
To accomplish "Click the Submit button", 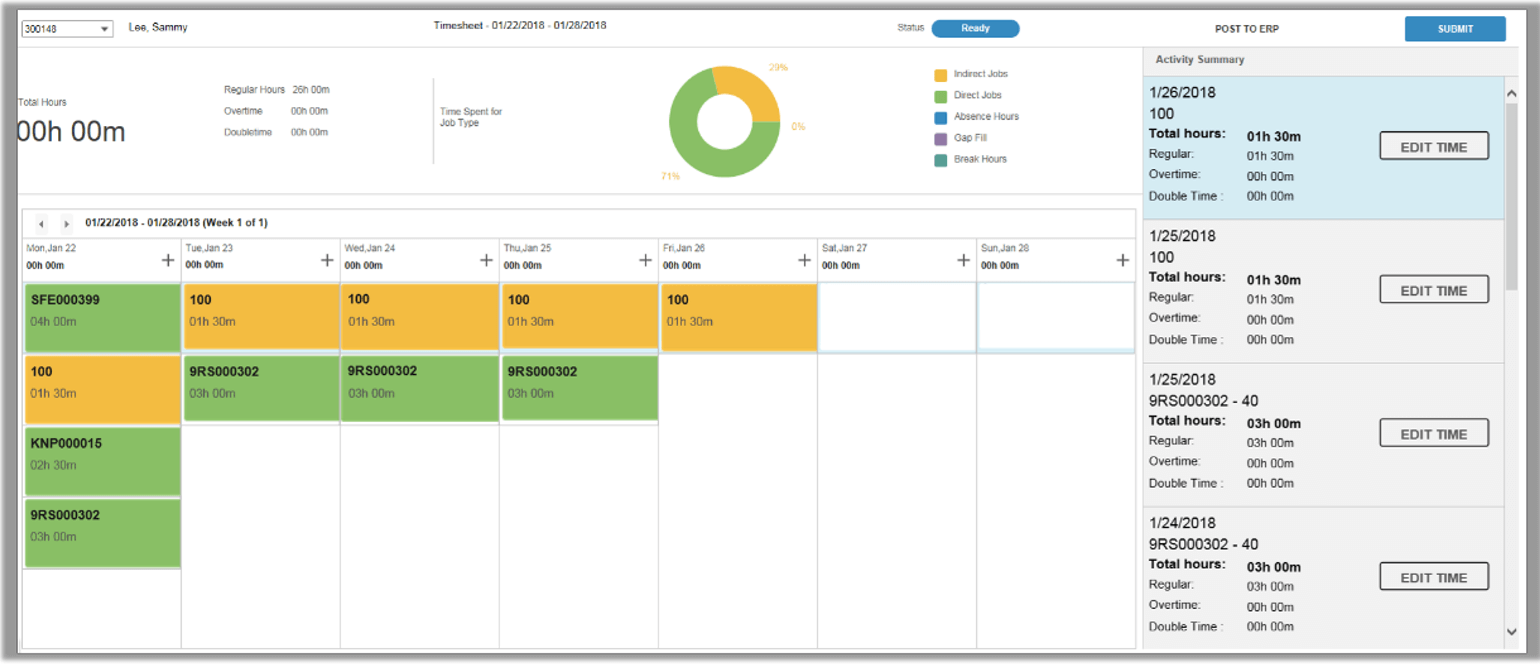I will click(1454, 29).
